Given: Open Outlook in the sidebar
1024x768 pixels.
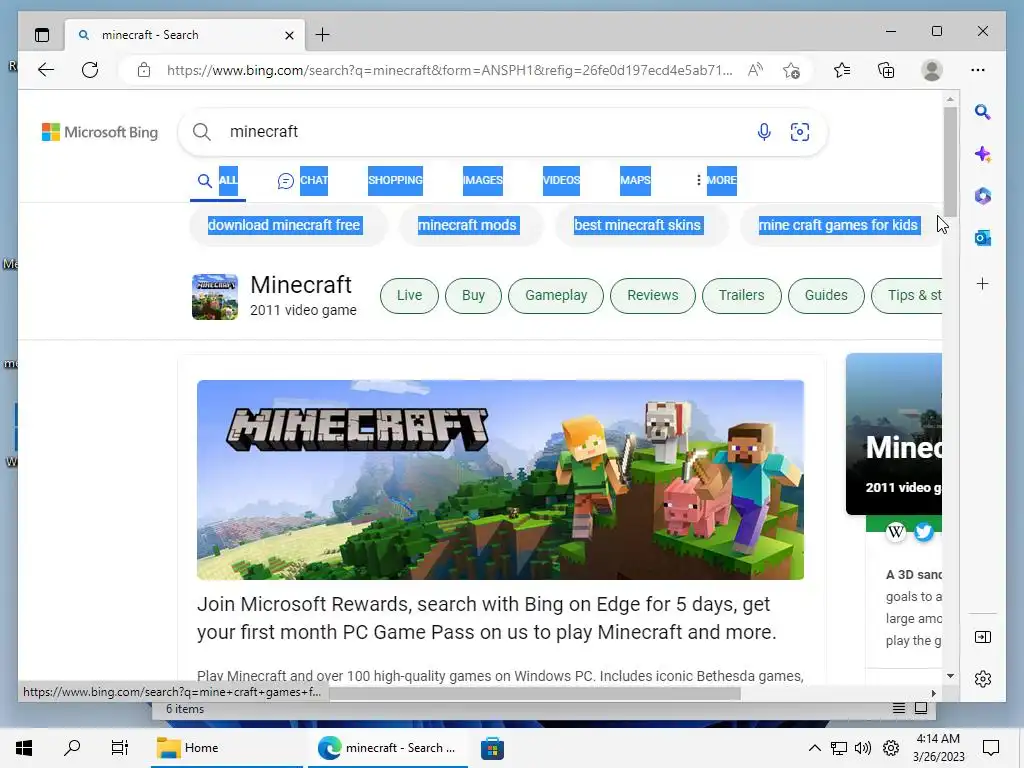Looking at the screenshot, I should pos(982,238).
